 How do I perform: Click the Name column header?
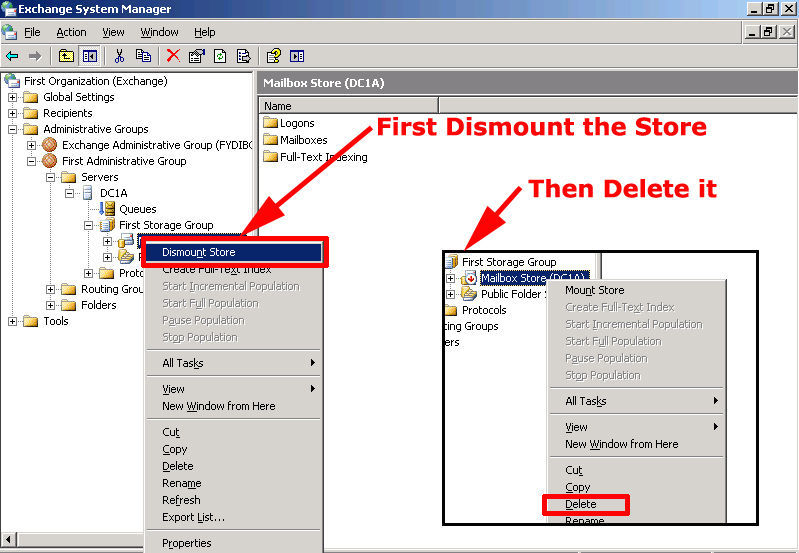pyautogui.click(x=349, y=106)
